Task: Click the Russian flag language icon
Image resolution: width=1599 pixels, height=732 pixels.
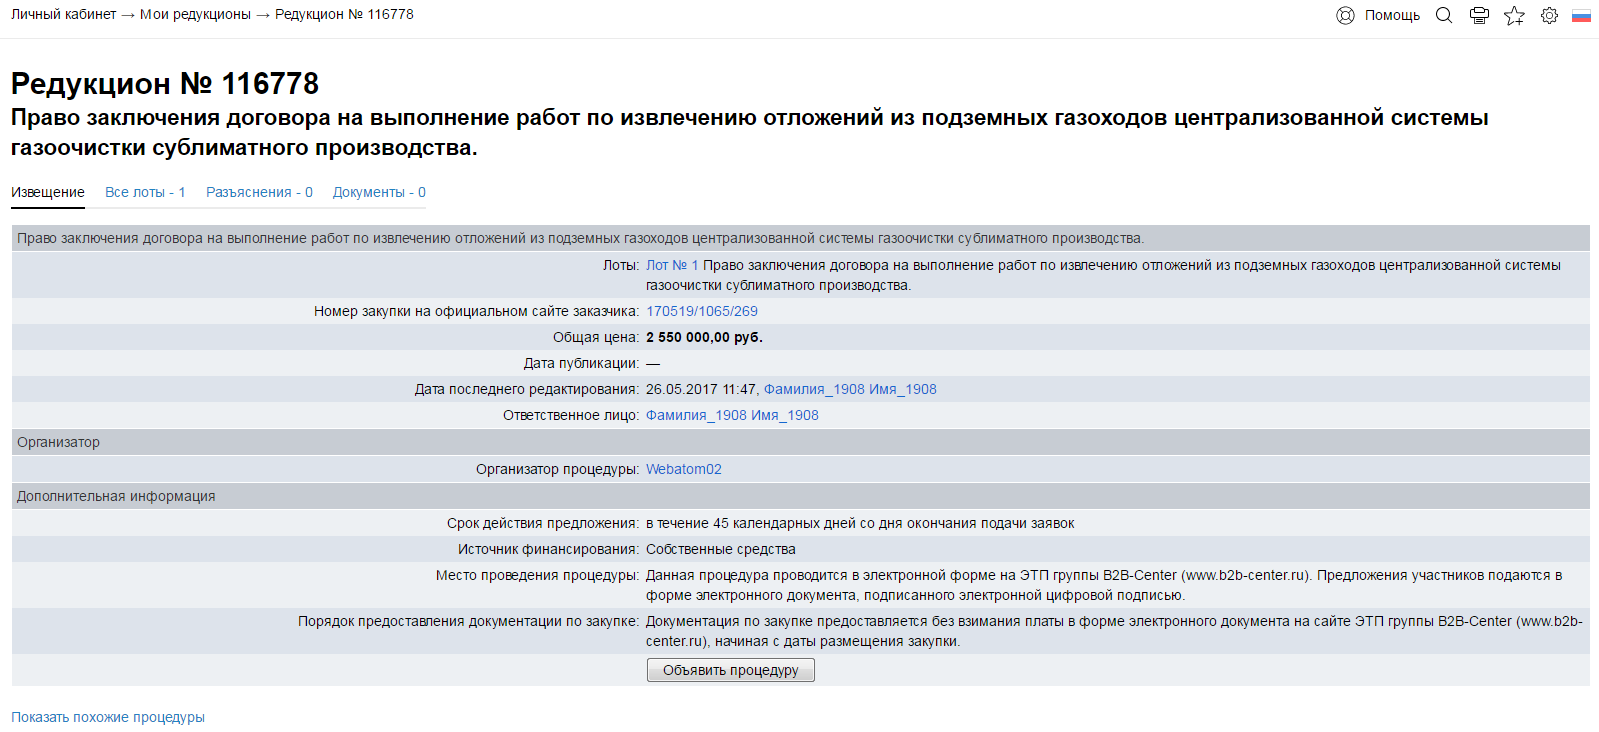Action: point(1581,15)
